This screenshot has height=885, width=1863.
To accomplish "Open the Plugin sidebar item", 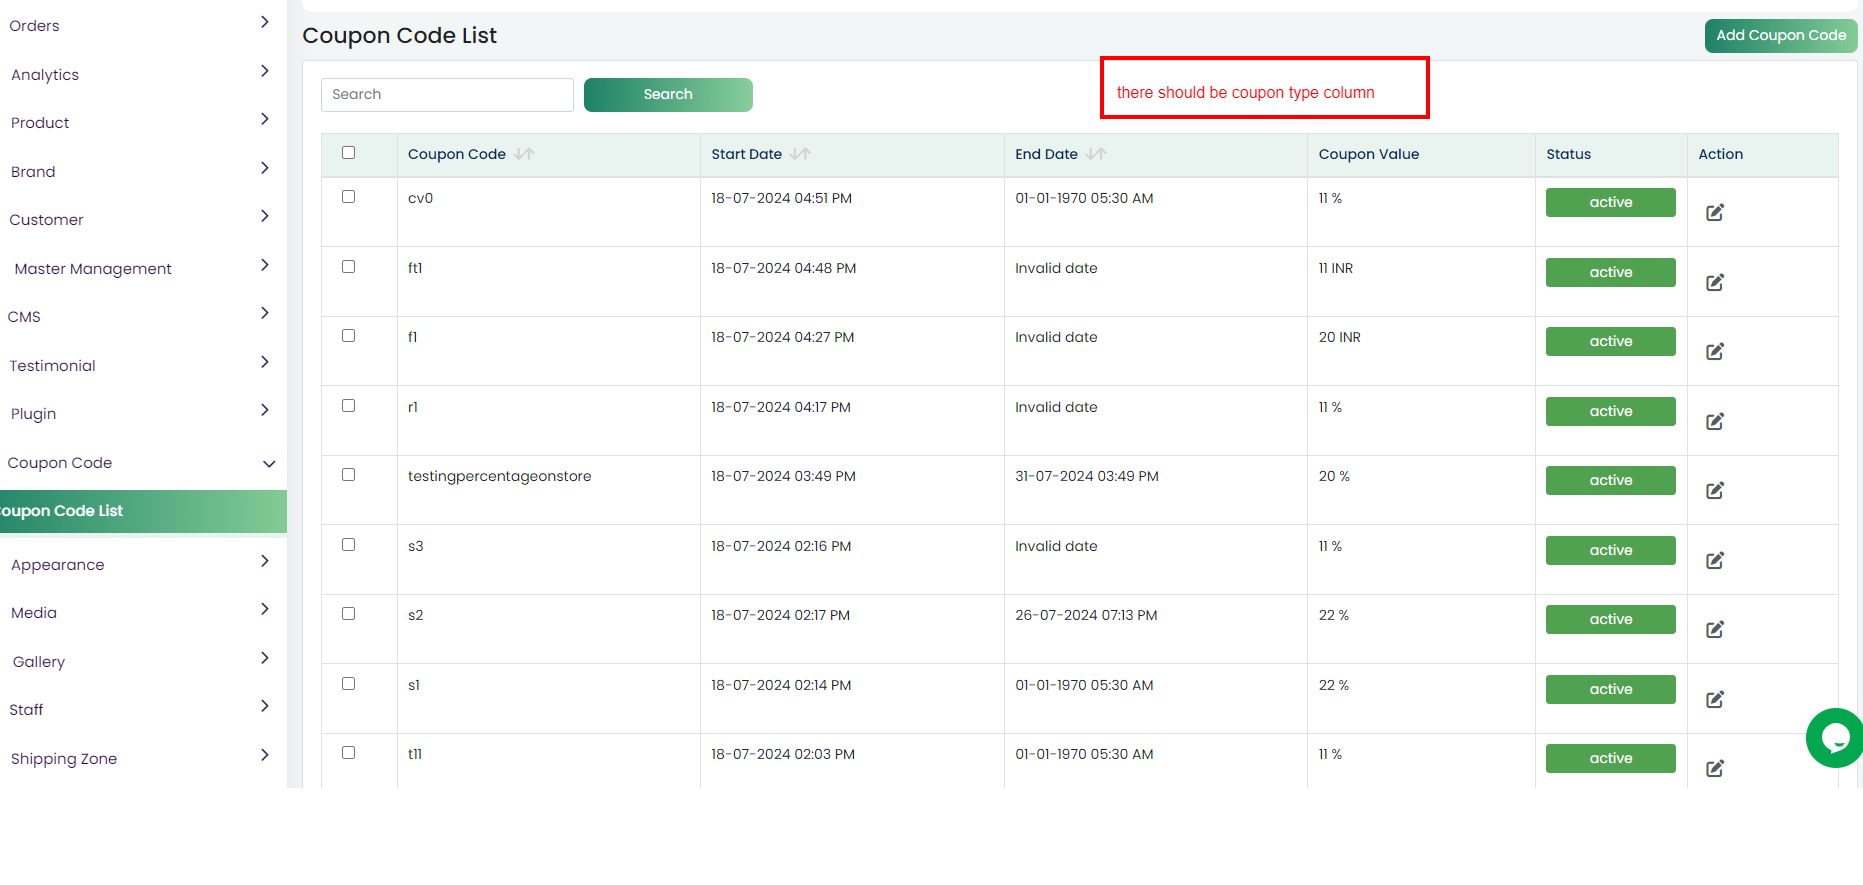I will [34, 414].
